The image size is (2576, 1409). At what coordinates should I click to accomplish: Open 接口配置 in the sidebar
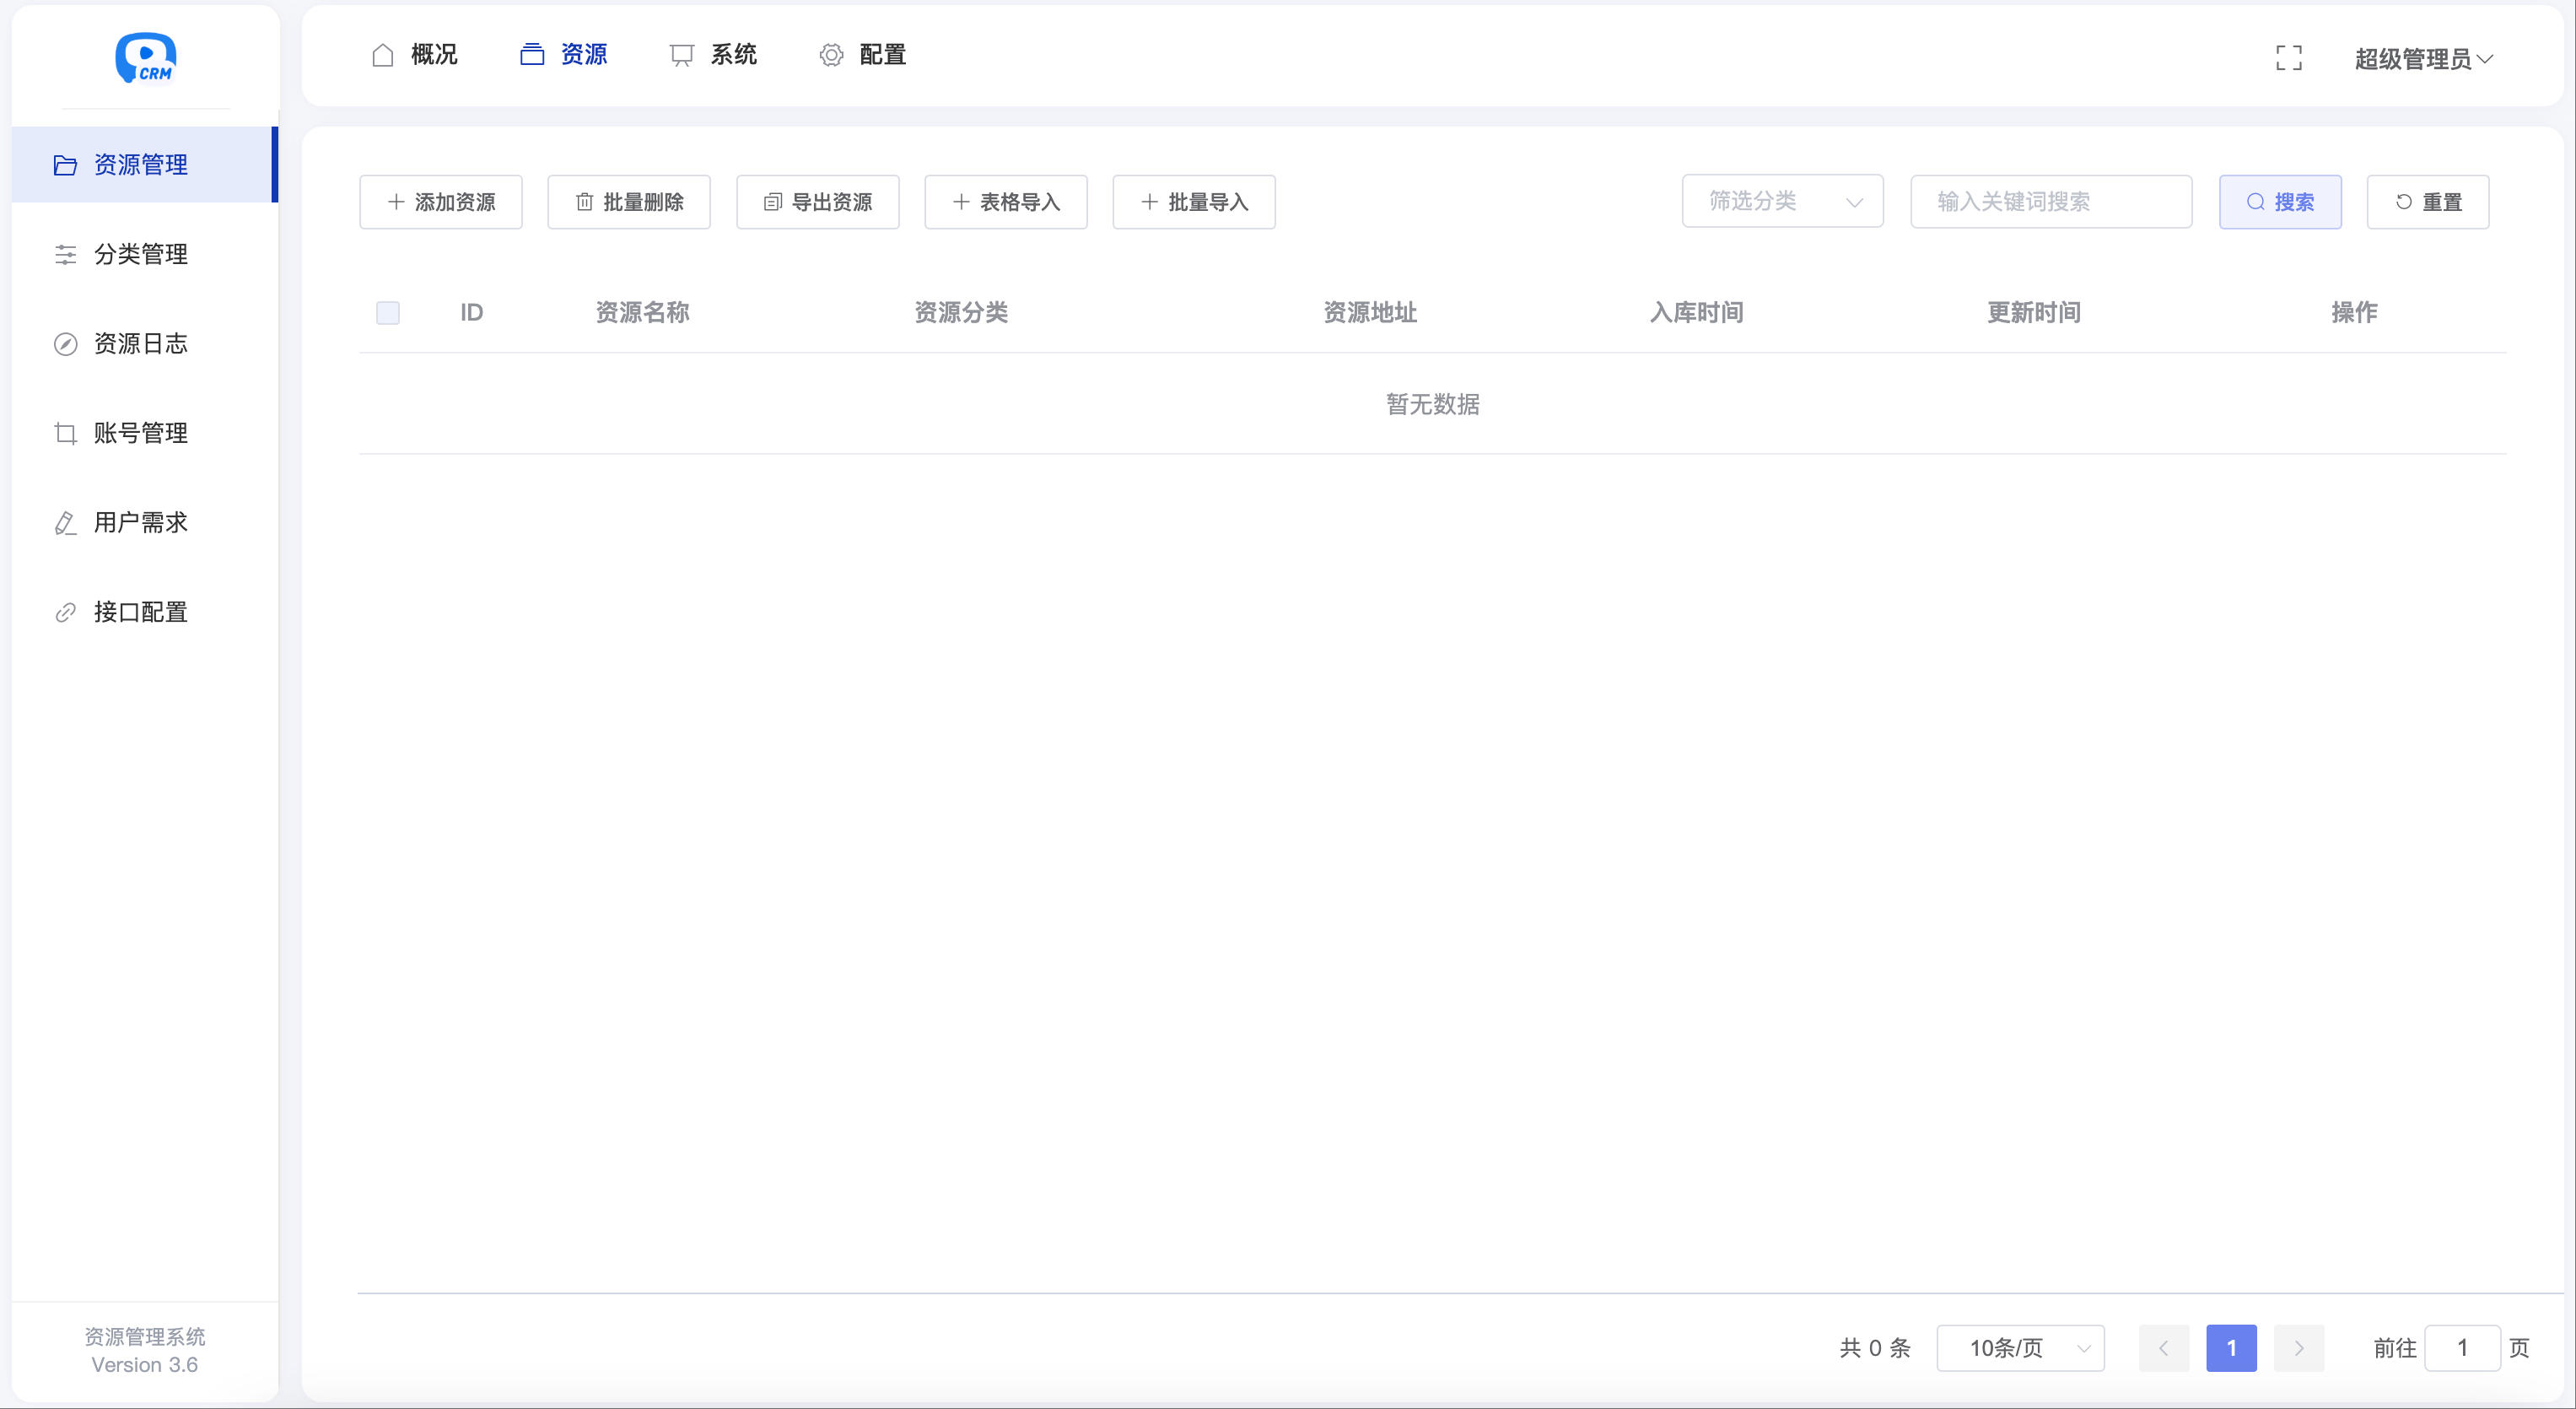(145, 612)
